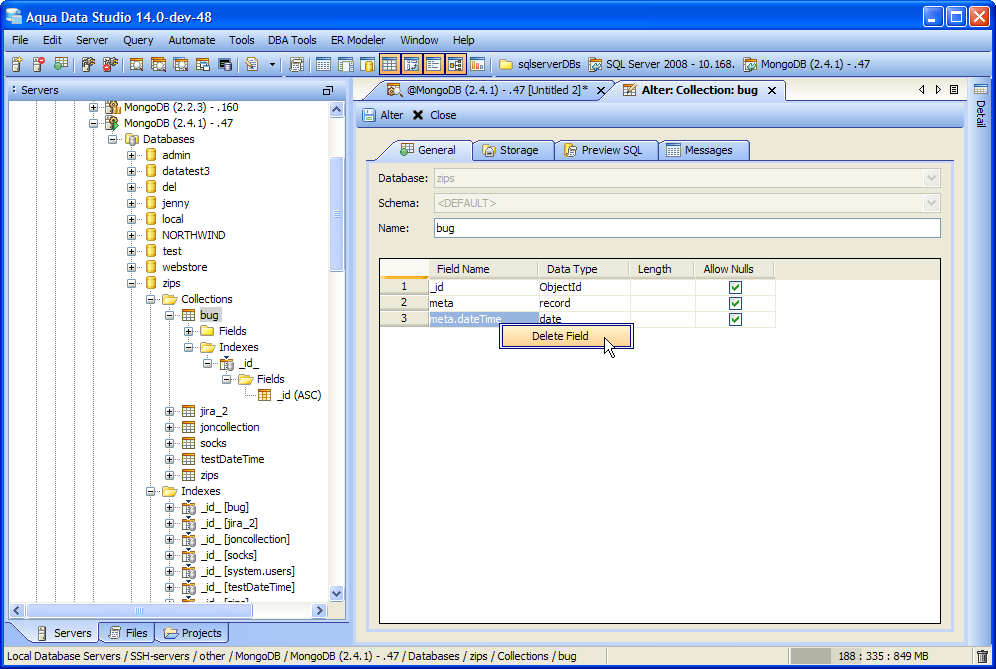This screenshot has width=996, height=669.
Task: Toggle Allow Nulls for meta field
Action: 735,303
